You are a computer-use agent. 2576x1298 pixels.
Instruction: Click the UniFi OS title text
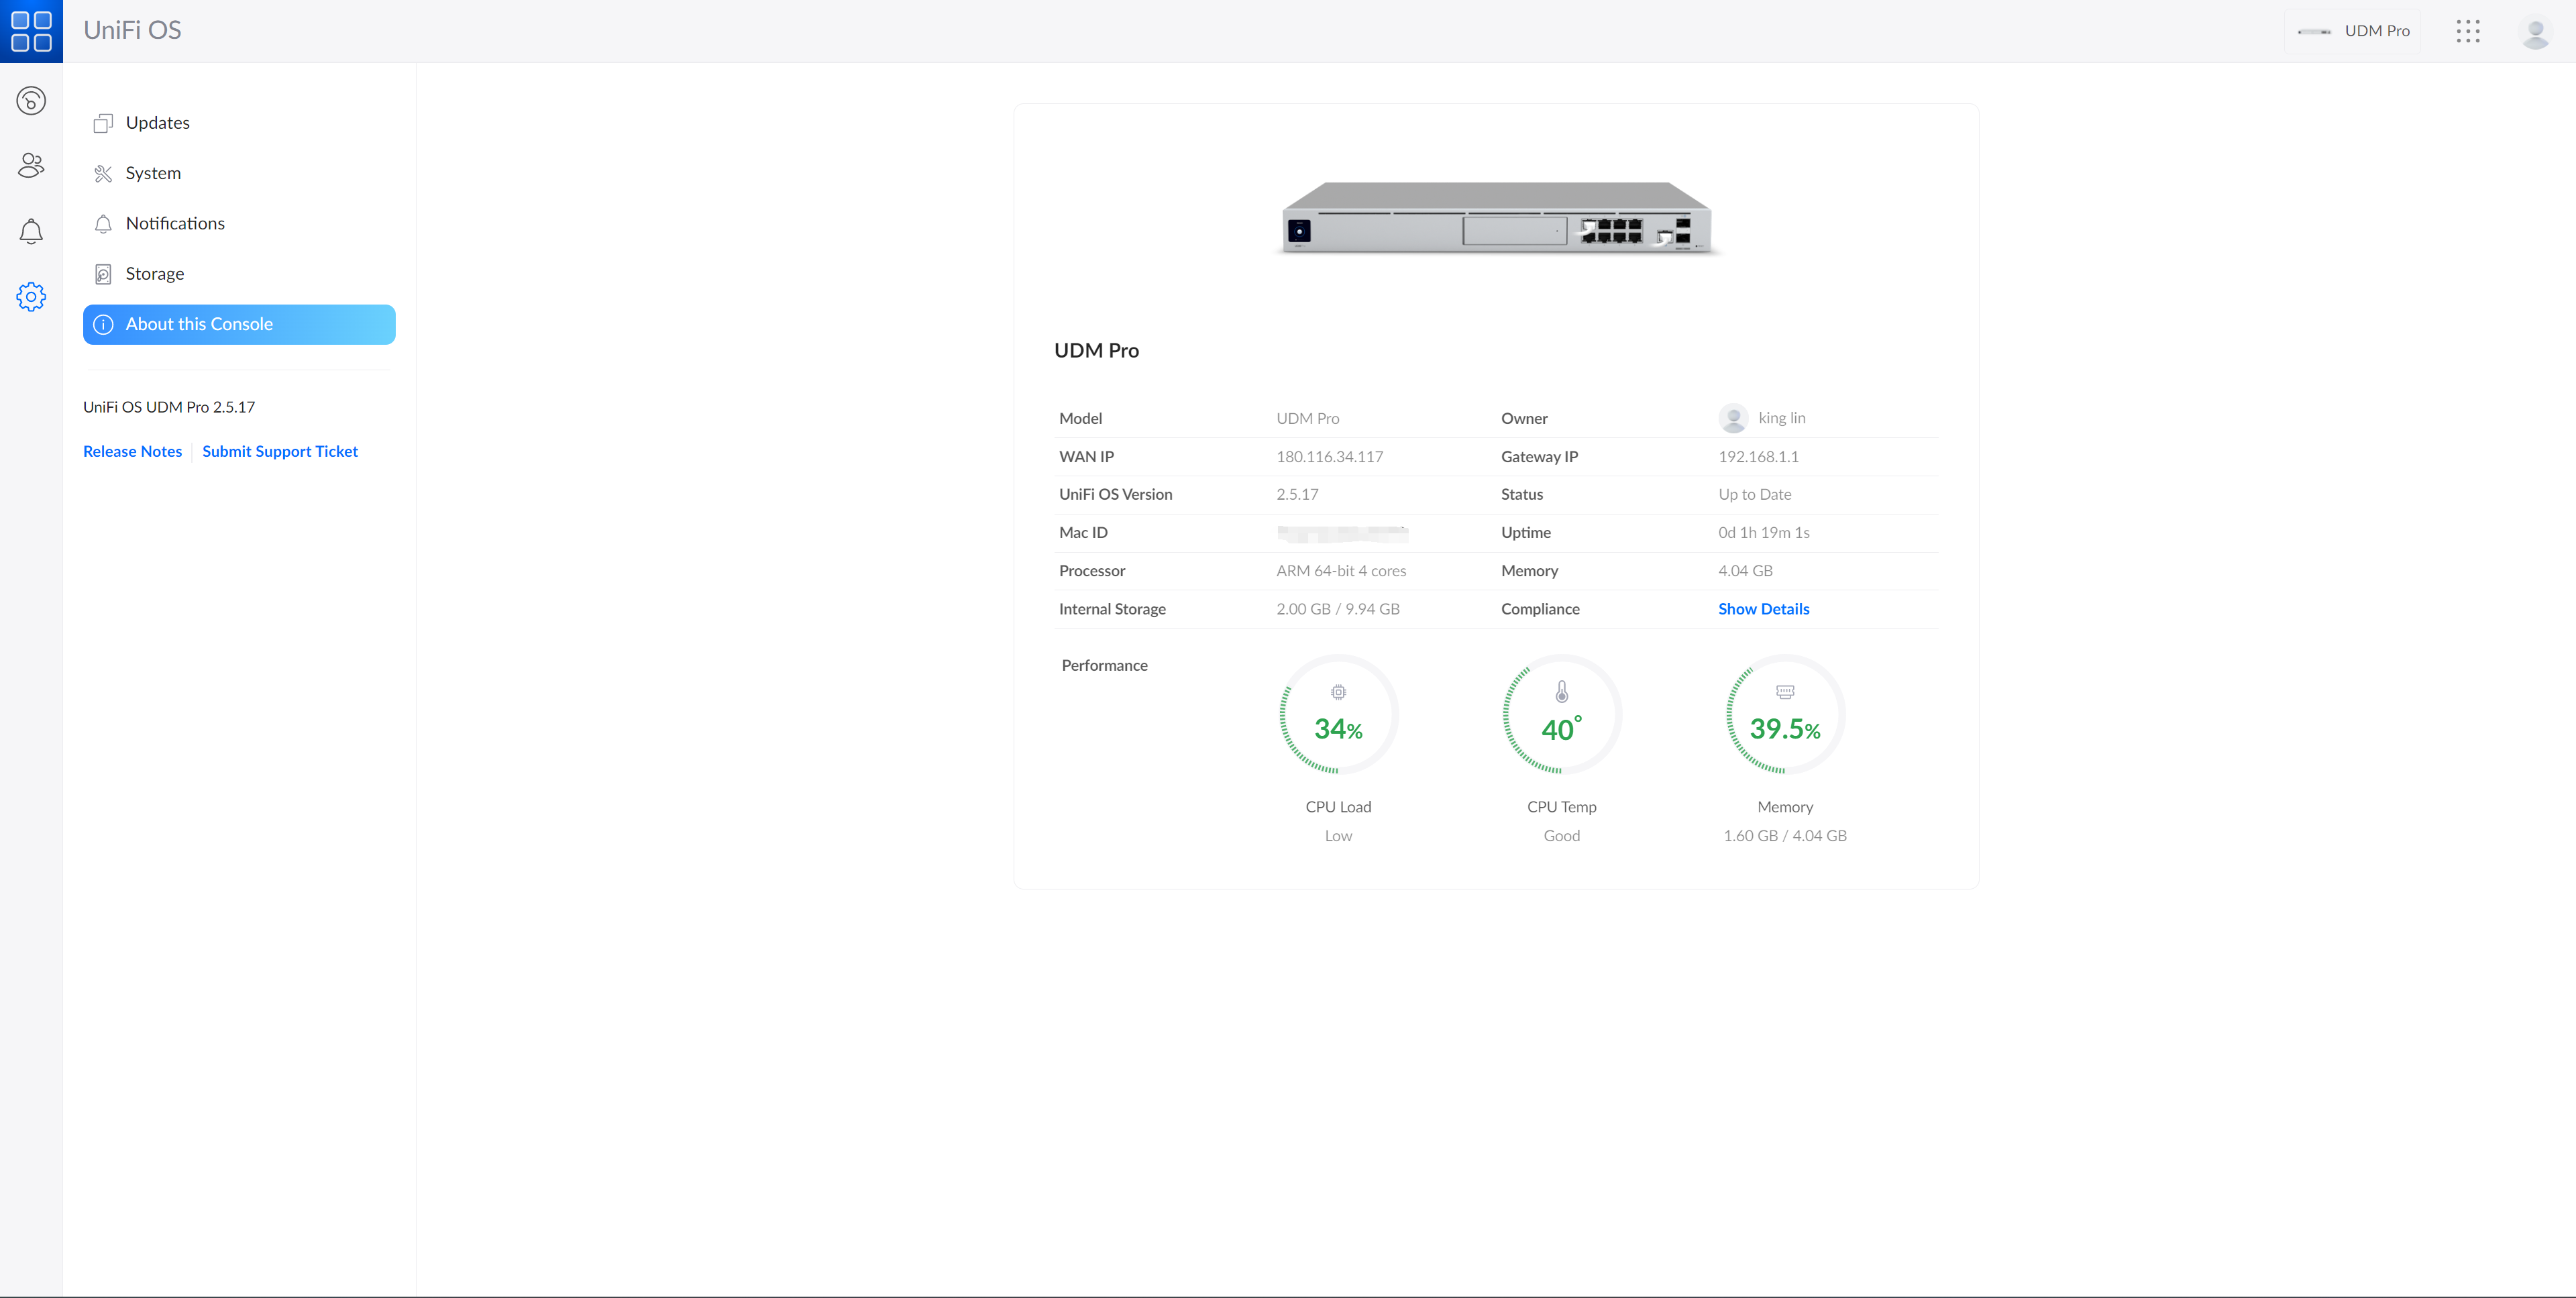[x=132, y=30]
